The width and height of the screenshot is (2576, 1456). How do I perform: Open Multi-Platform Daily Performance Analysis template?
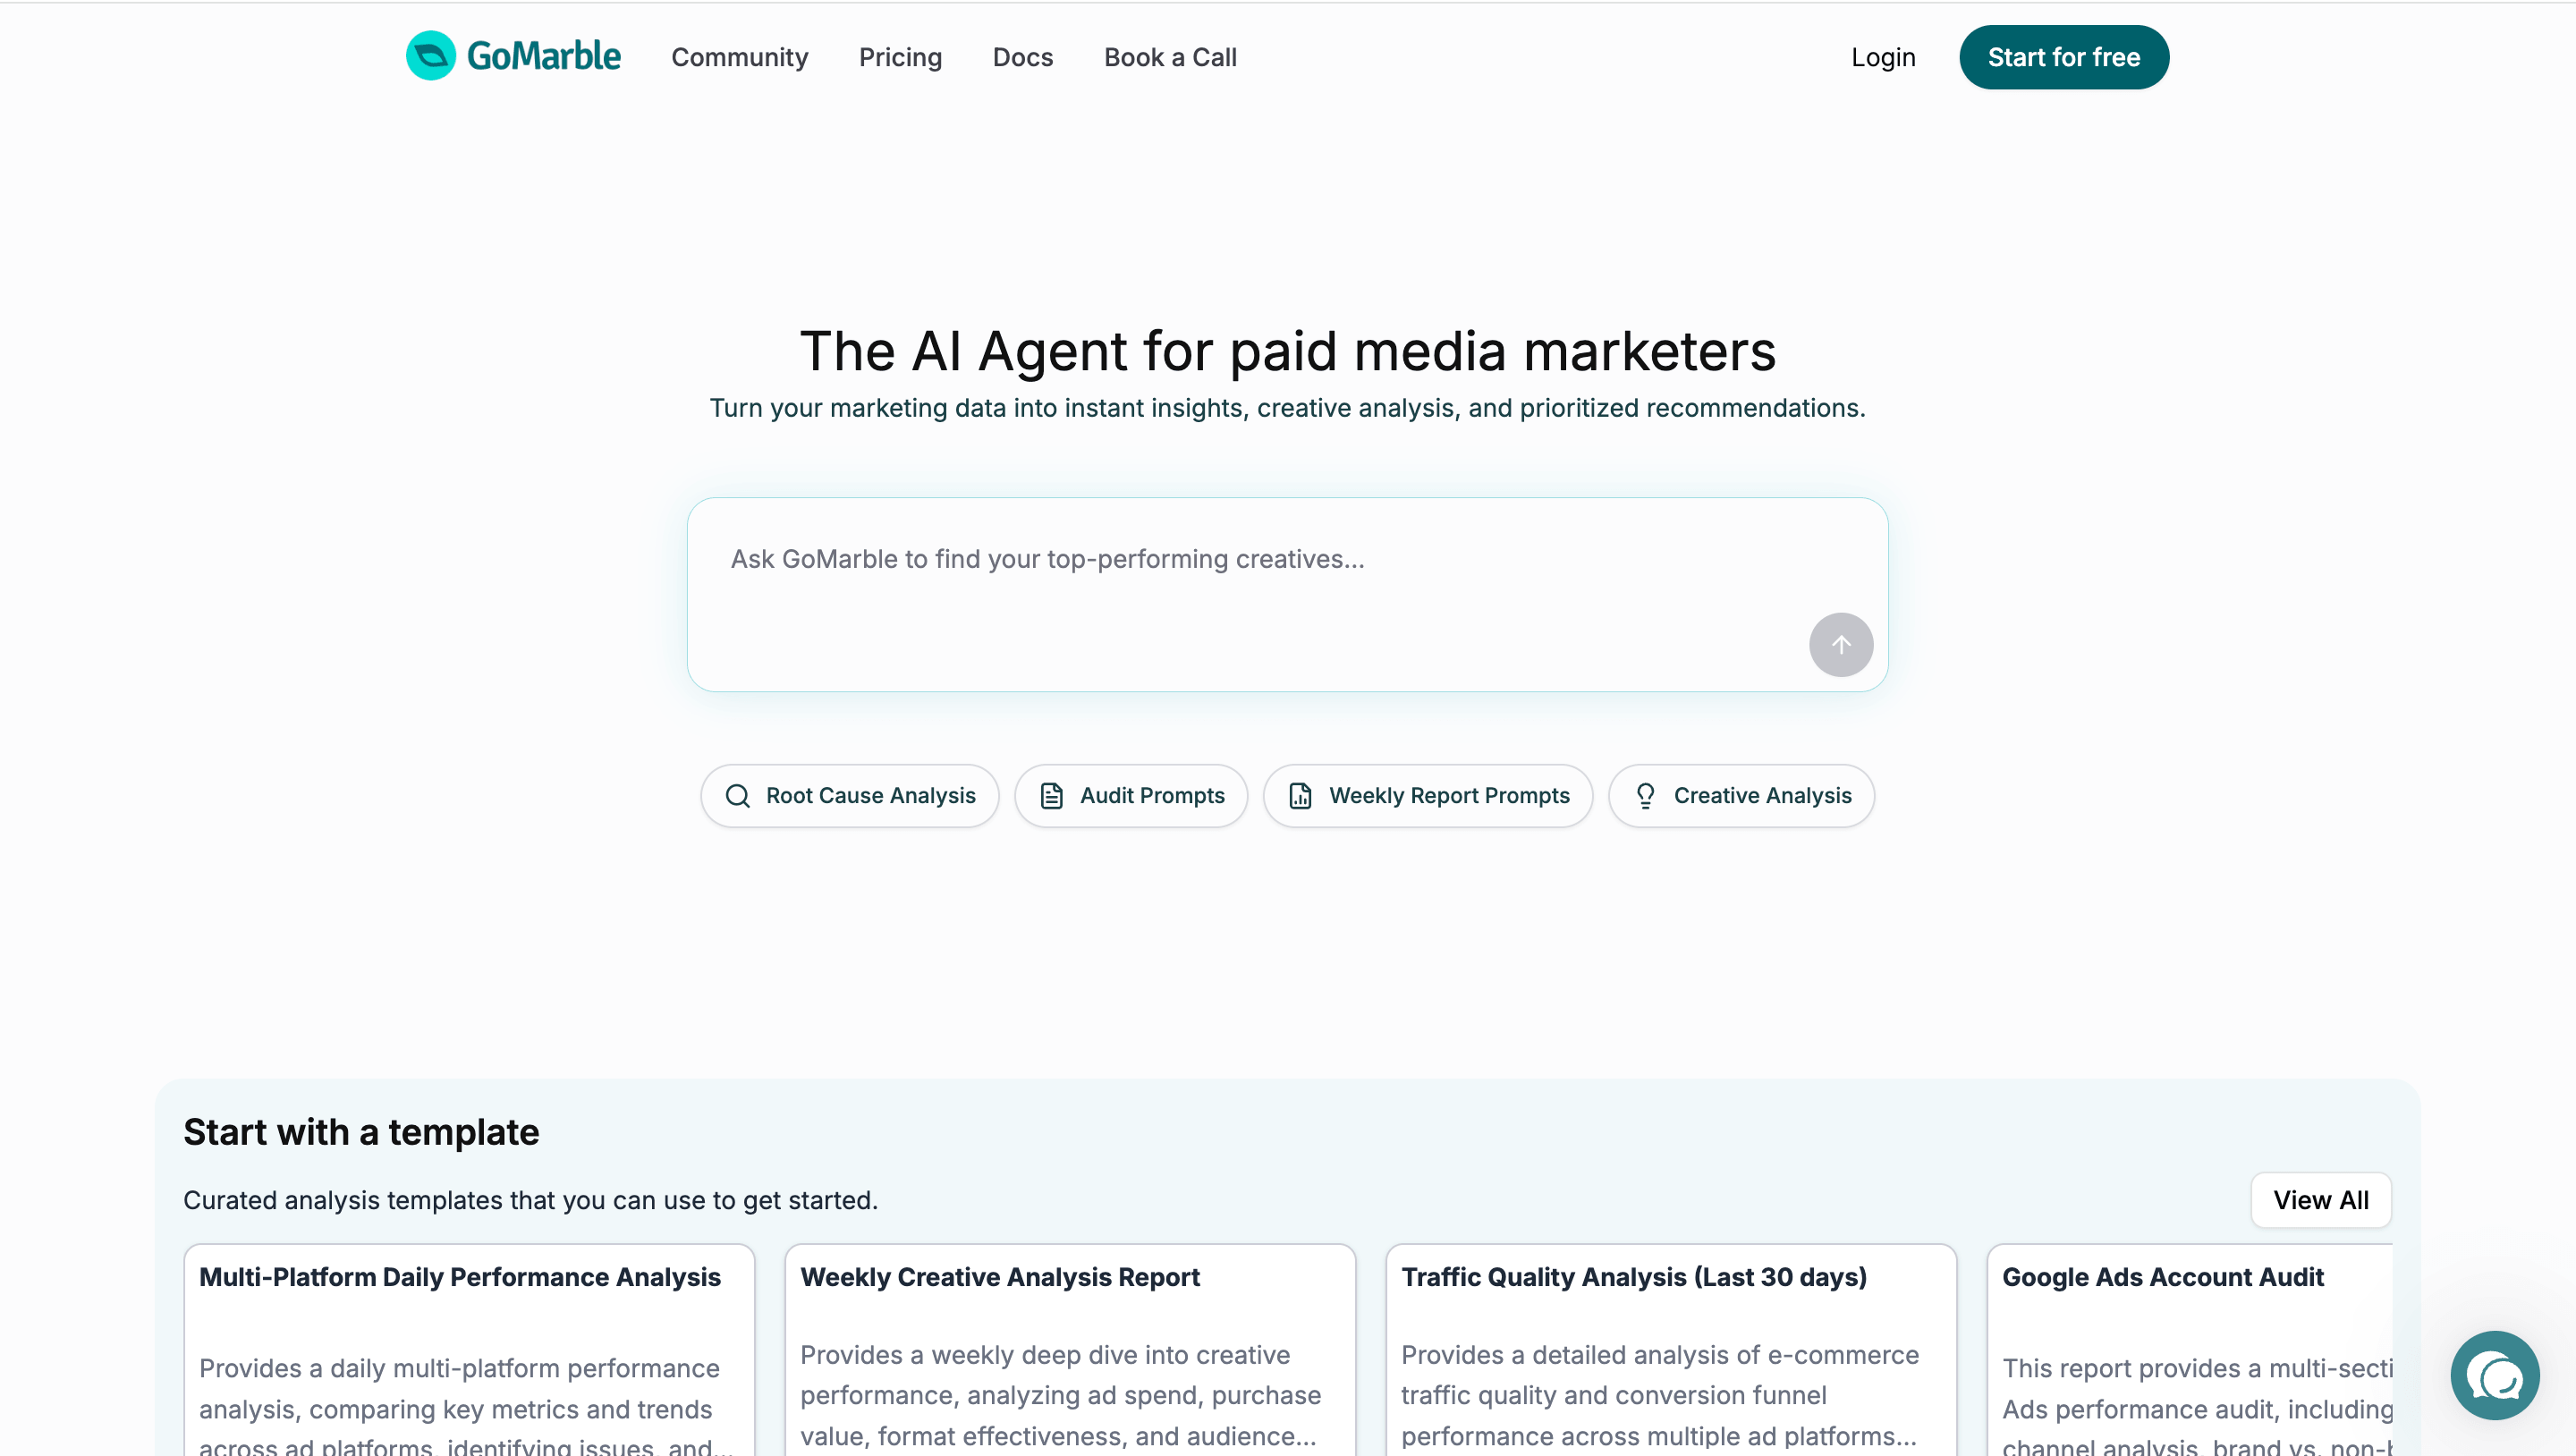[x=460, y=1277]
